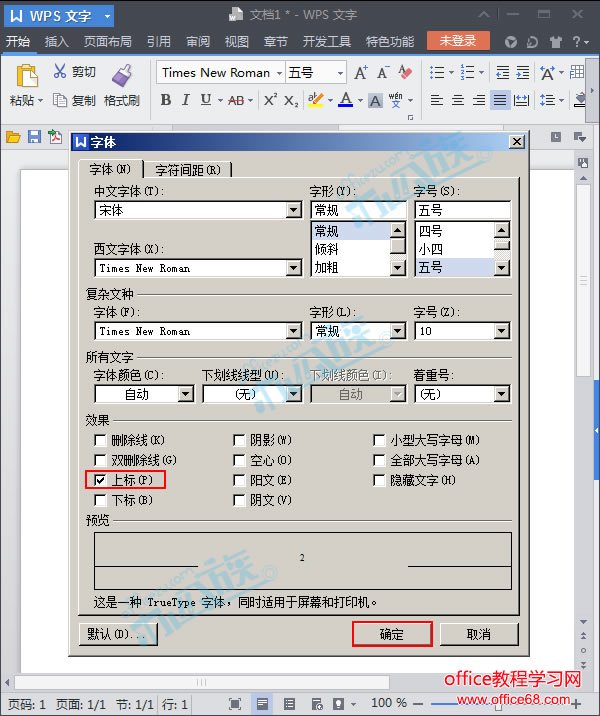Click the 确定 button

pos(392,634)
